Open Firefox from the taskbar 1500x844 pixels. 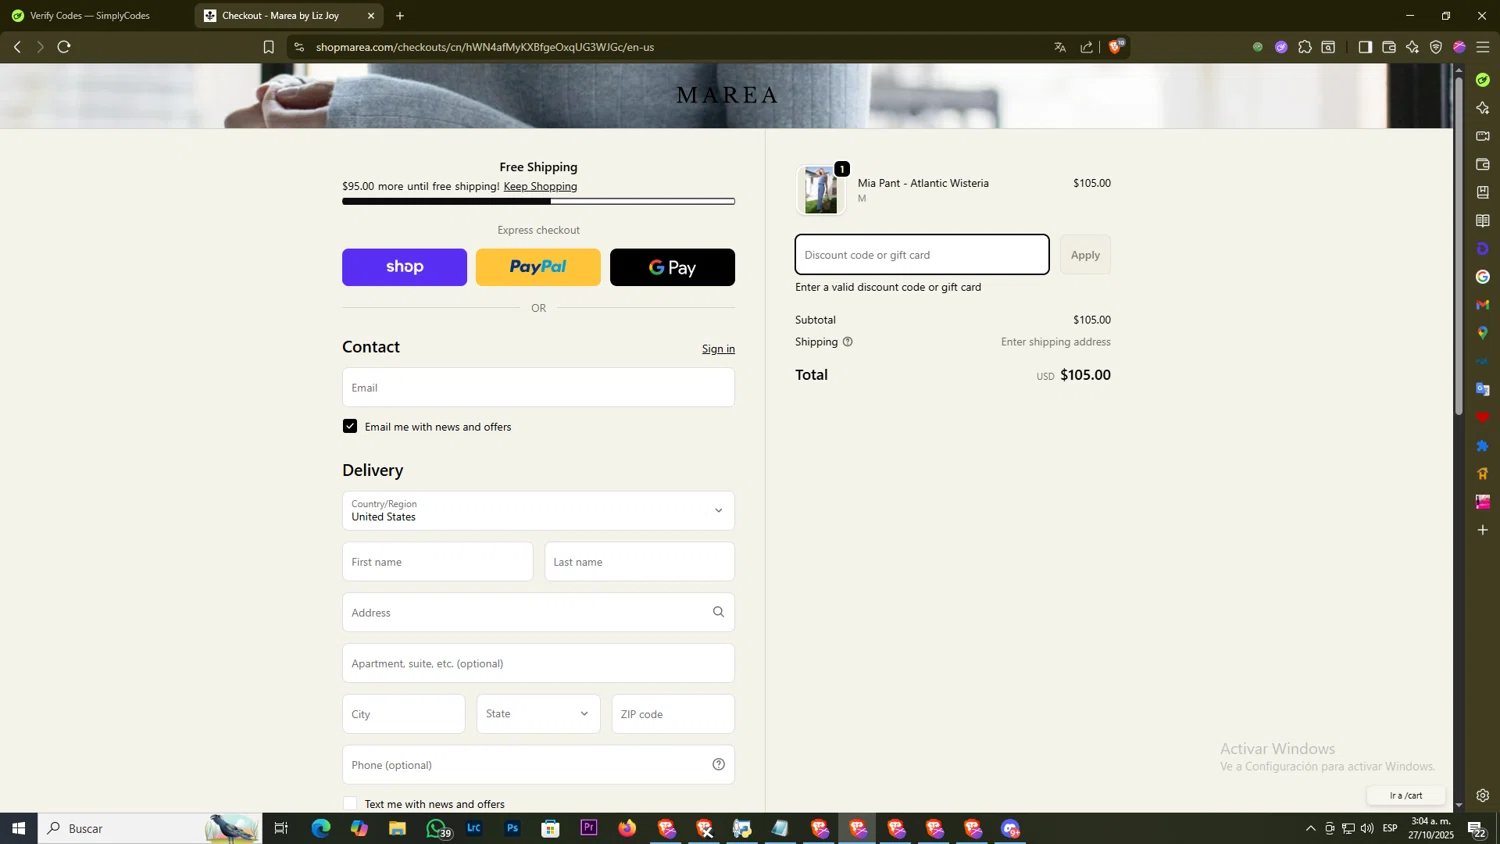pyautogui.click(x=627, y=828)
